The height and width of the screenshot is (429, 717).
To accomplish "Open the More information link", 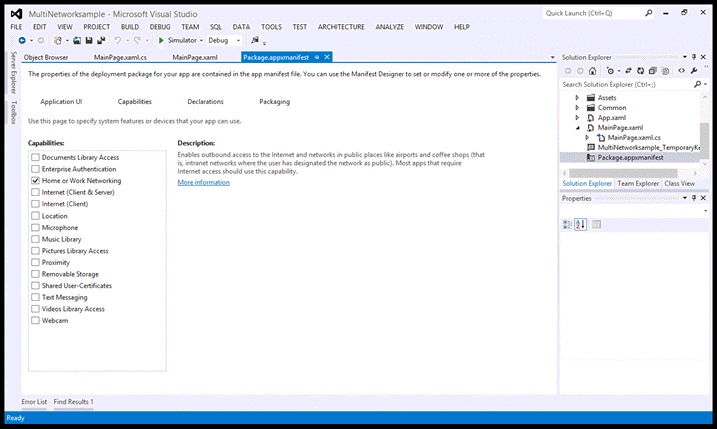I will [203, 182].
